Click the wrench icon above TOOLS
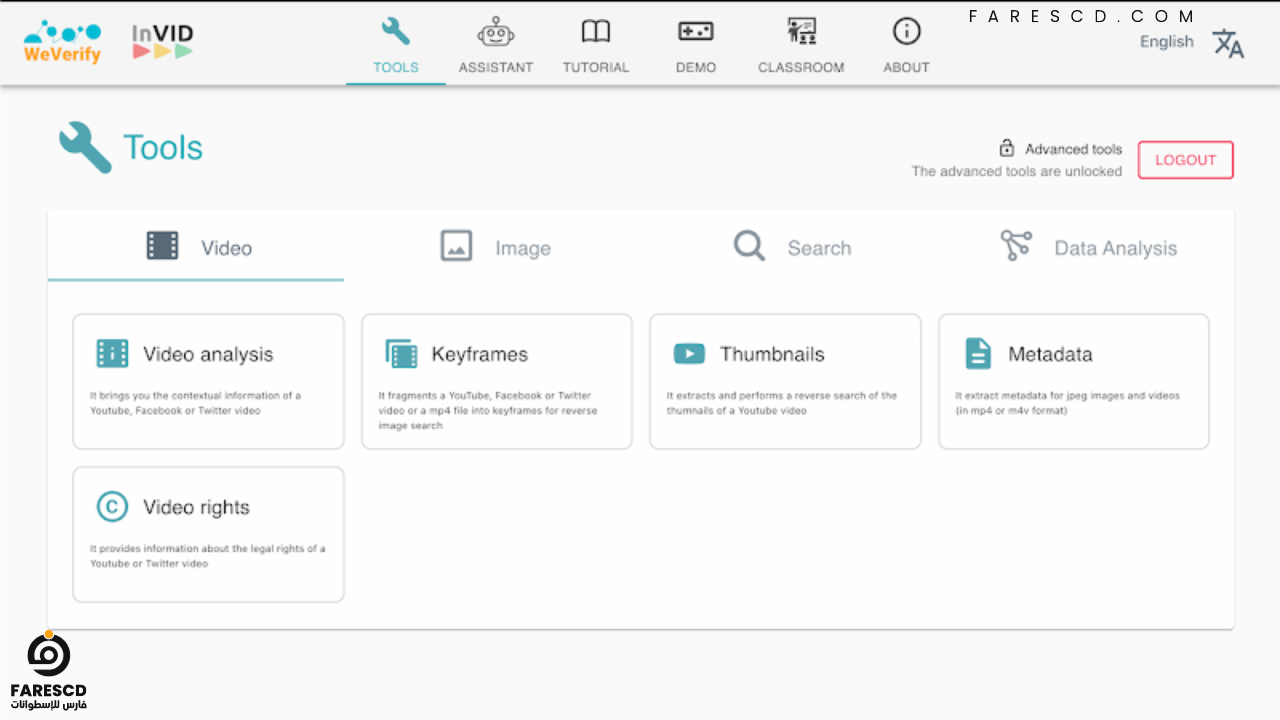The width and height of the screenshot is (1280, 720). click(x=396, y=31)
